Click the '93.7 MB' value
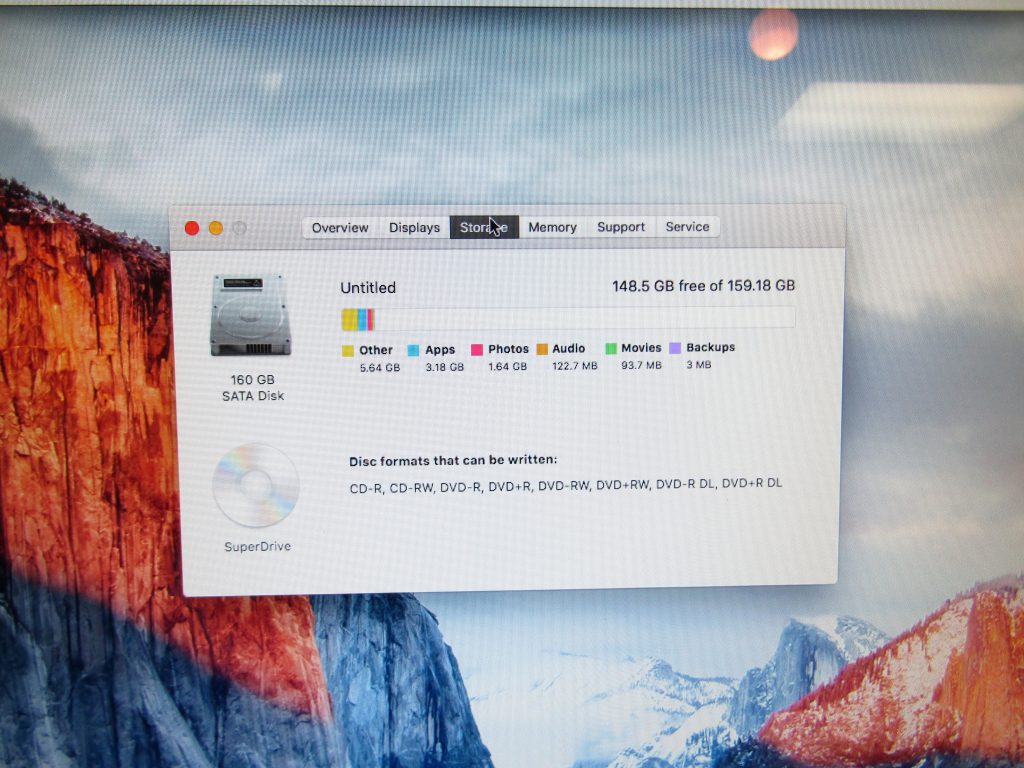Image resolution: width=1024 pixels, height=768 pixels. coord(641,365)
